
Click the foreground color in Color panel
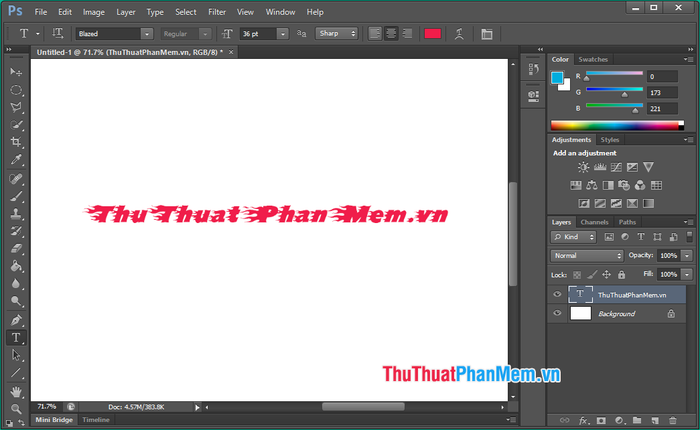(557, 78)
